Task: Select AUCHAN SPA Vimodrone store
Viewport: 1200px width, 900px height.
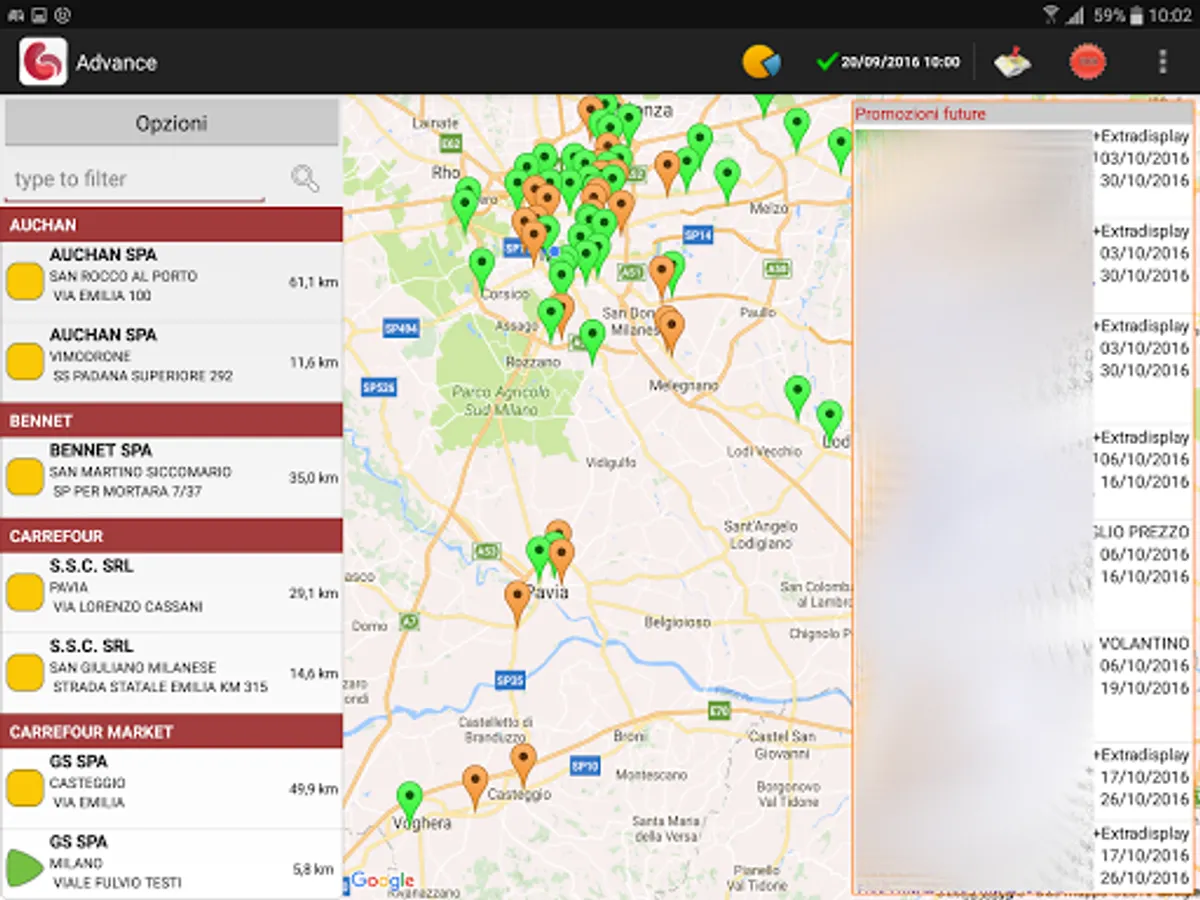Action: pyautogui.click(x=171, y=361)
